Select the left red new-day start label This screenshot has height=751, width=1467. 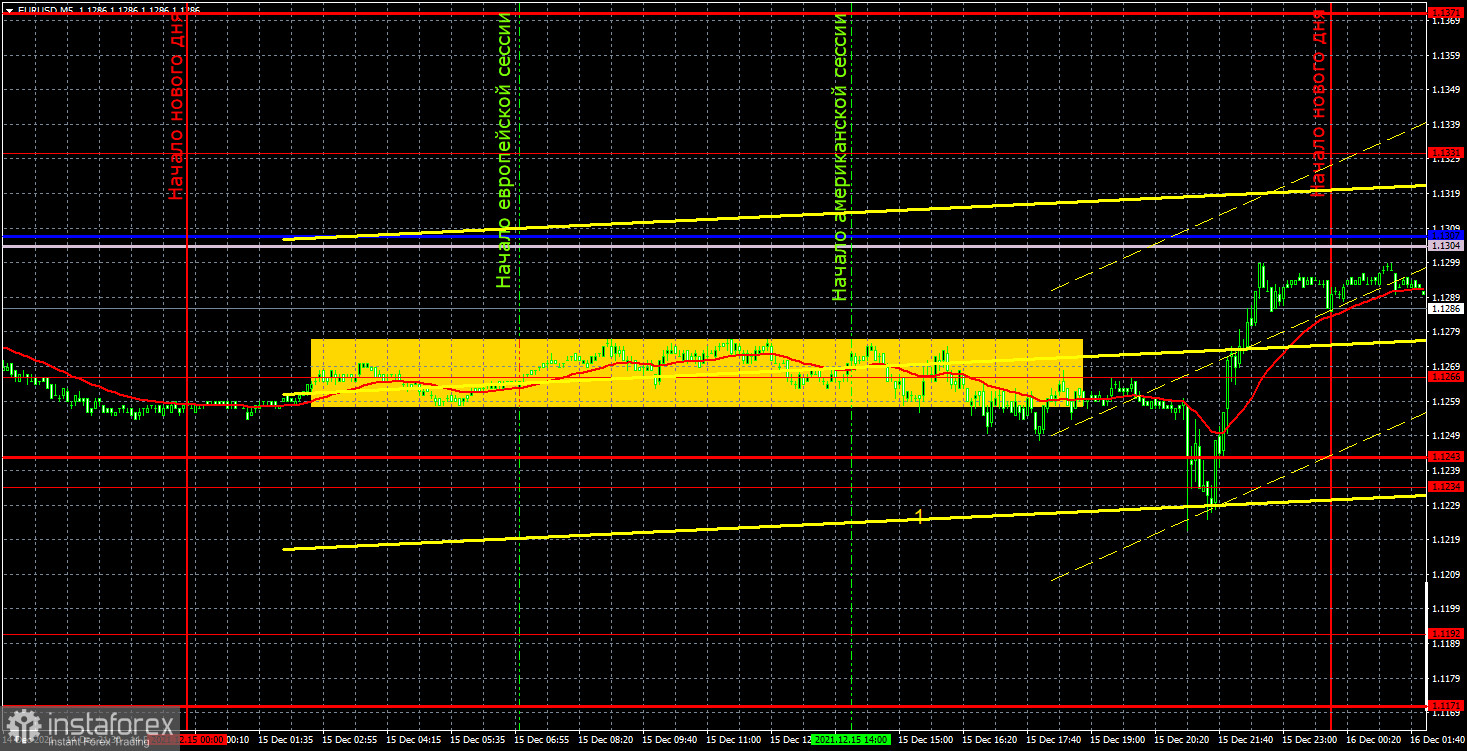click(176, 105)
